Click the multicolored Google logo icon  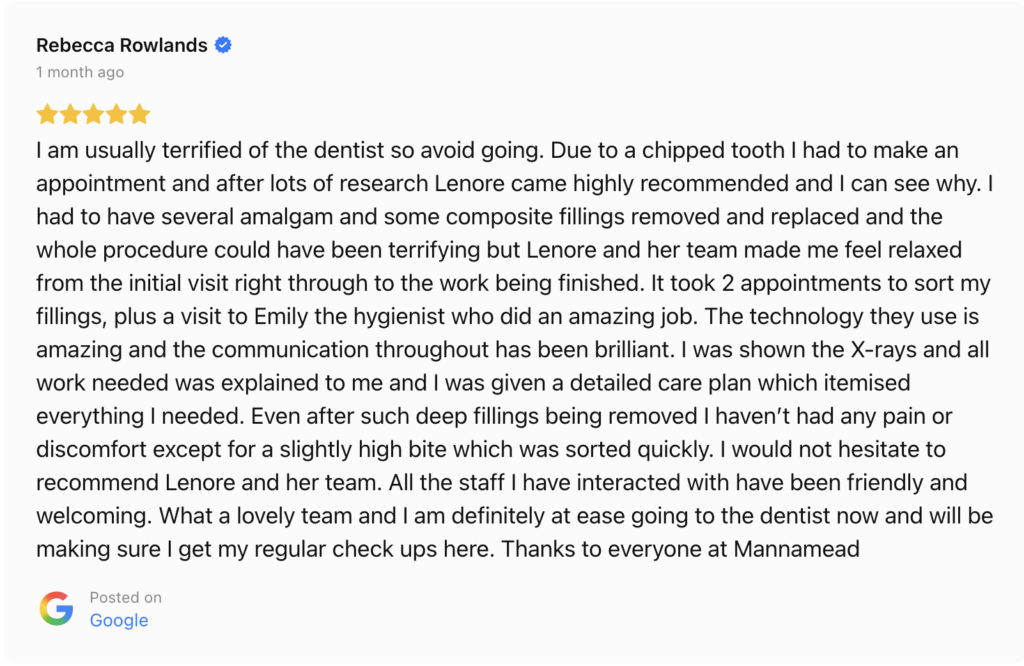pos(56,609)
